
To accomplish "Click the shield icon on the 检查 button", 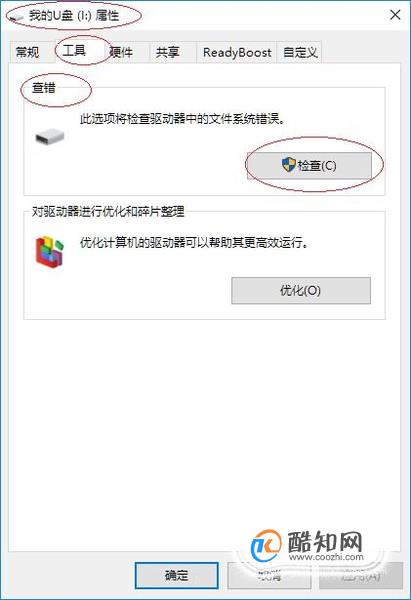I will click(x=289, y=165).
